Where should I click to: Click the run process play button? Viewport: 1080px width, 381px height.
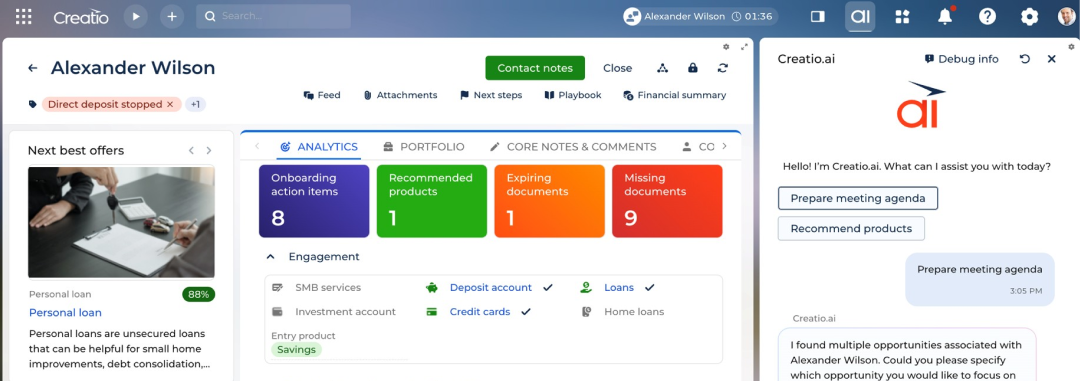tap(136, 16)
